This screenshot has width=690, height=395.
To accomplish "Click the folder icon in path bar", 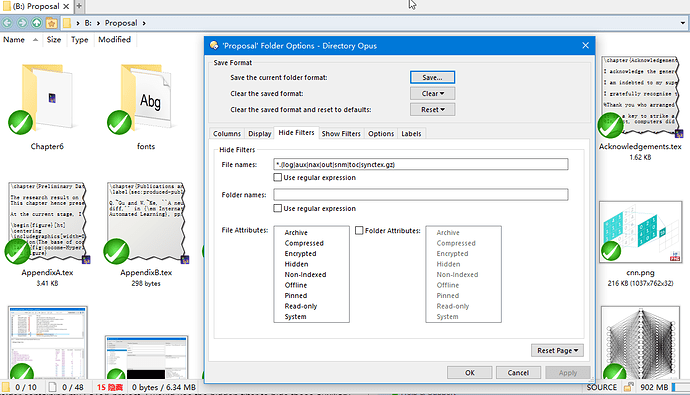I will (x=67, y=23).
